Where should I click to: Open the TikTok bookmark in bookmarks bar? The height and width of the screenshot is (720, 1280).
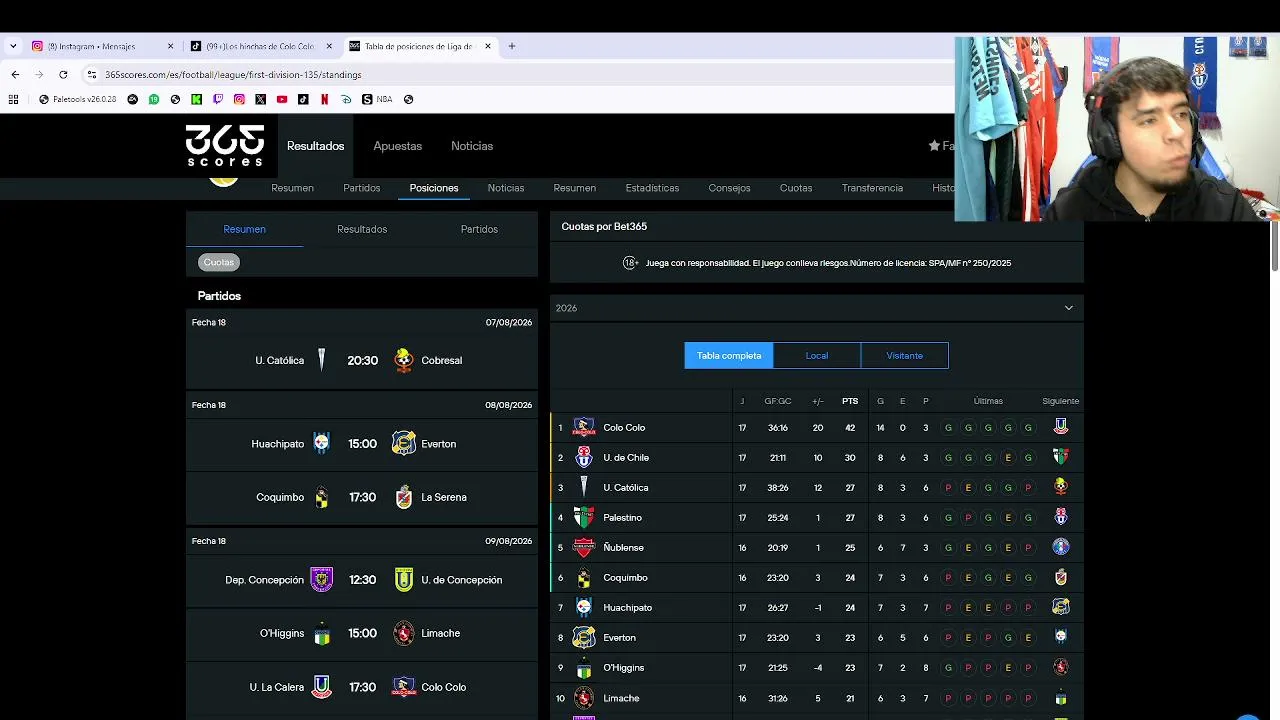303,100
